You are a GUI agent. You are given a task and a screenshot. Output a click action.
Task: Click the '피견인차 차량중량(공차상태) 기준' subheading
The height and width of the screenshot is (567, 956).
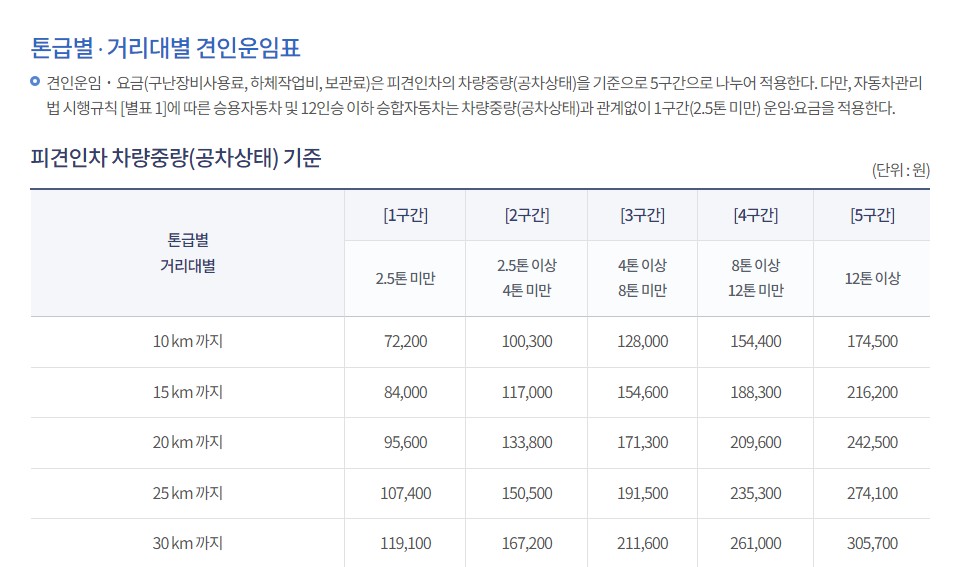(x=176, y=158)
